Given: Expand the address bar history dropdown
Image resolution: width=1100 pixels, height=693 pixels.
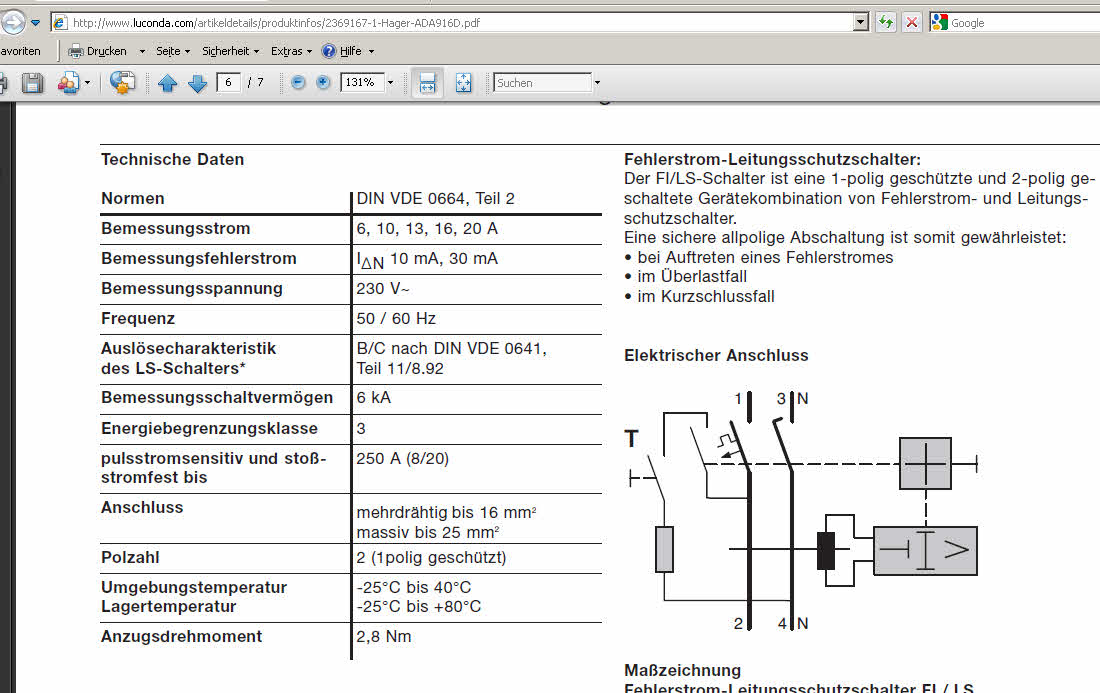Looking at the screenshot, I should pyautogui.click(x=858, y=21).
